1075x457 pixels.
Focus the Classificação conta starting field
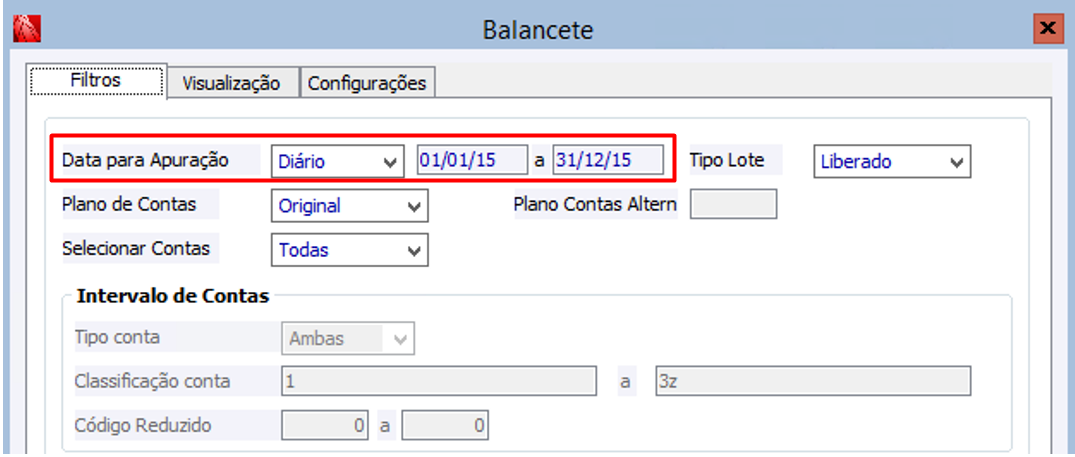click(x=438, y=381)
